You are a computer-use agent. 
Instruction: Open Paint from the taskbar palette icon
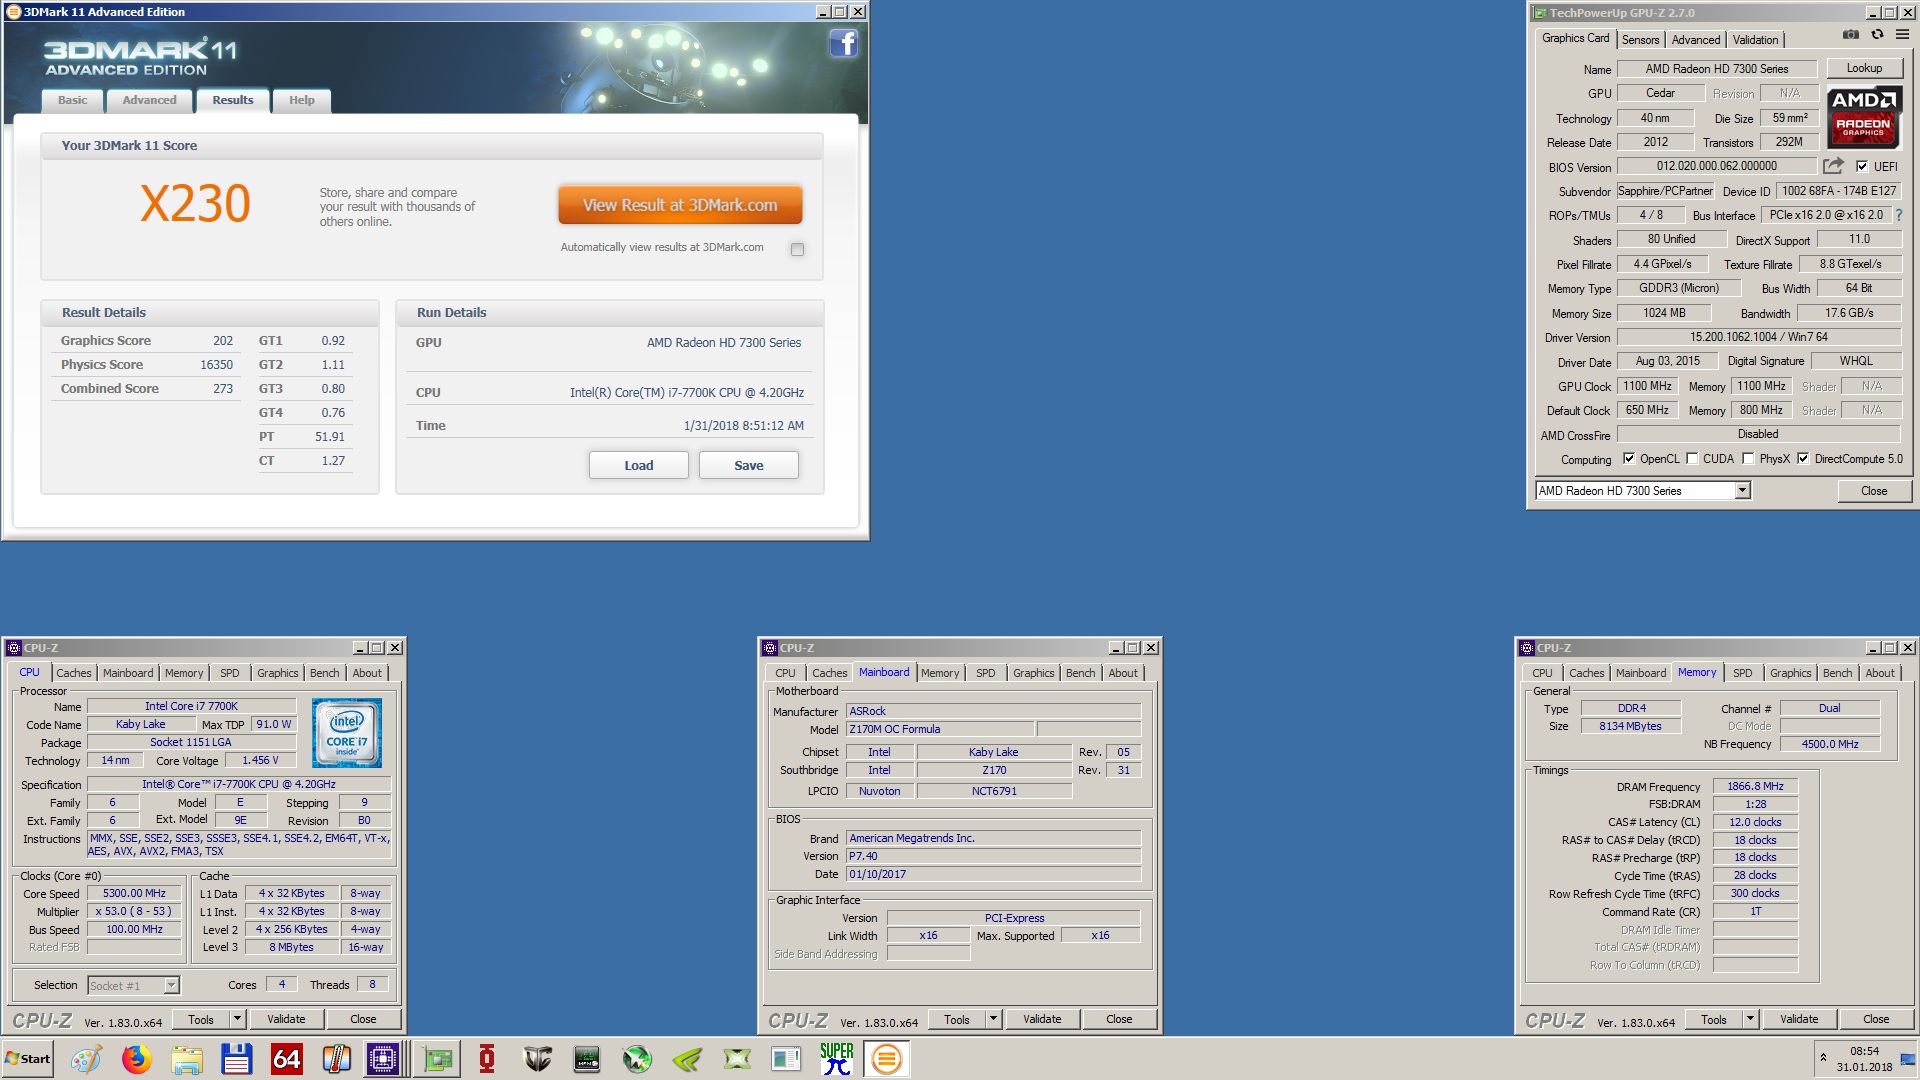(86, 1059)
